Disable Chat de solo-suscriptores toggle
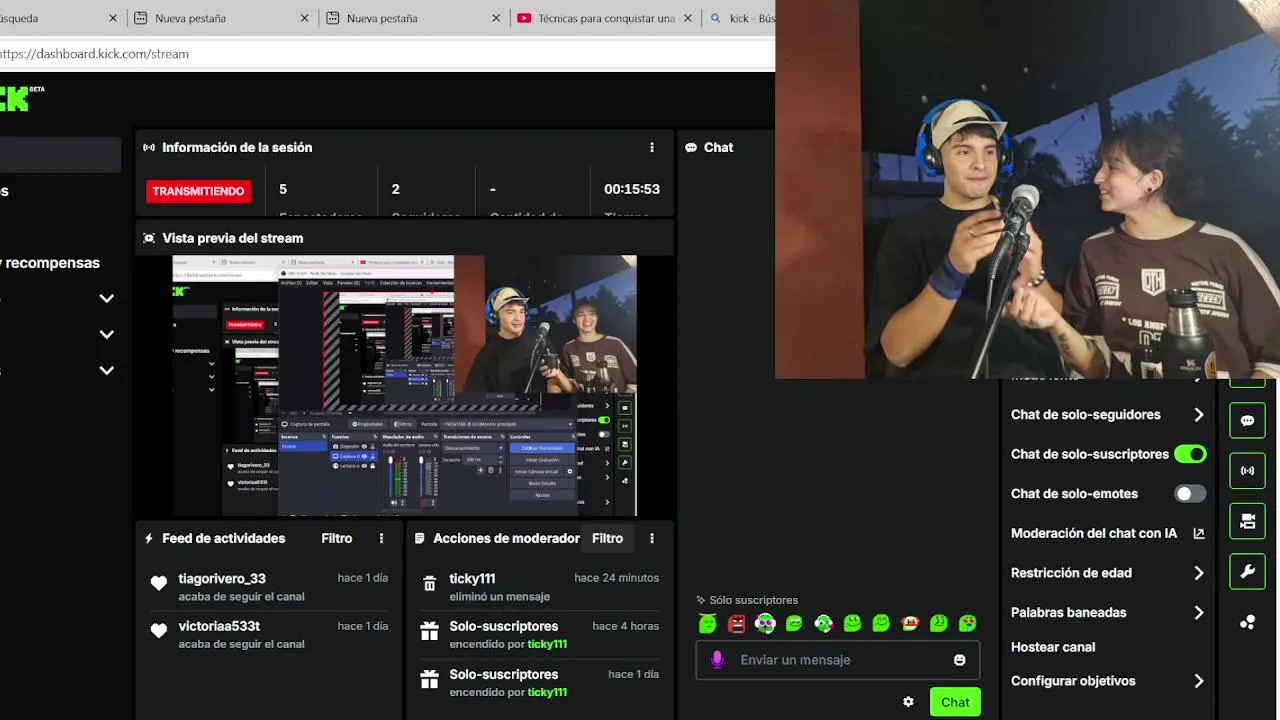1280x720 pixels. 1190,454
